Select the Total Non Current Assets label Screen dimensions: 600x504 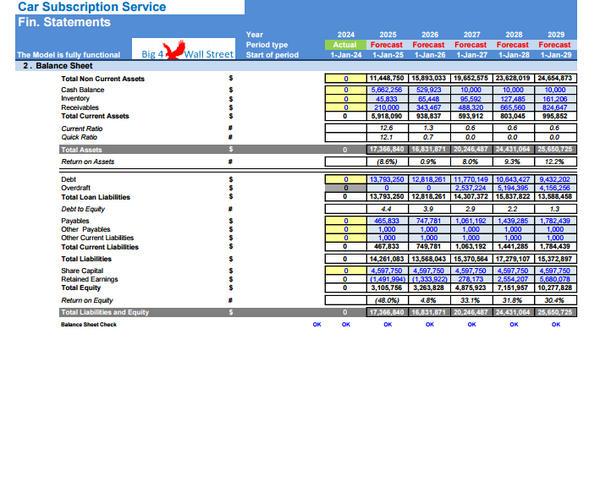pos(102,78)
